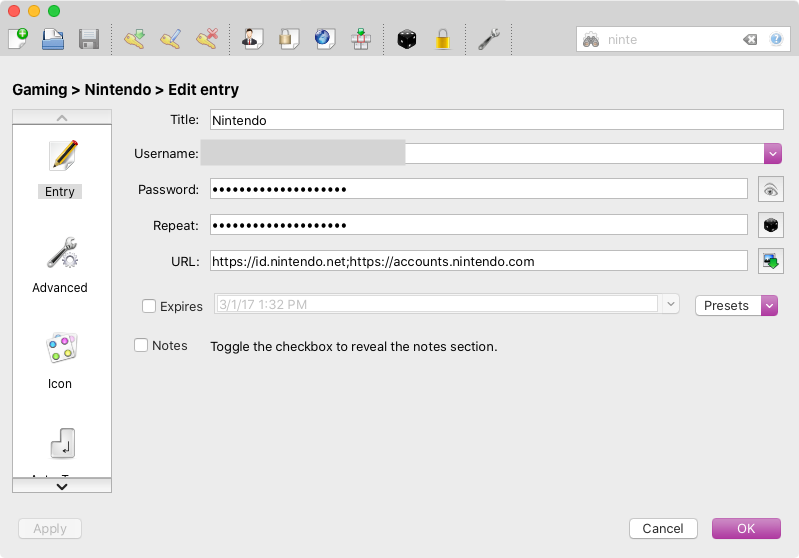
Task: Click the edit entry key-and-pencil icon
Action: click(171, 39)
